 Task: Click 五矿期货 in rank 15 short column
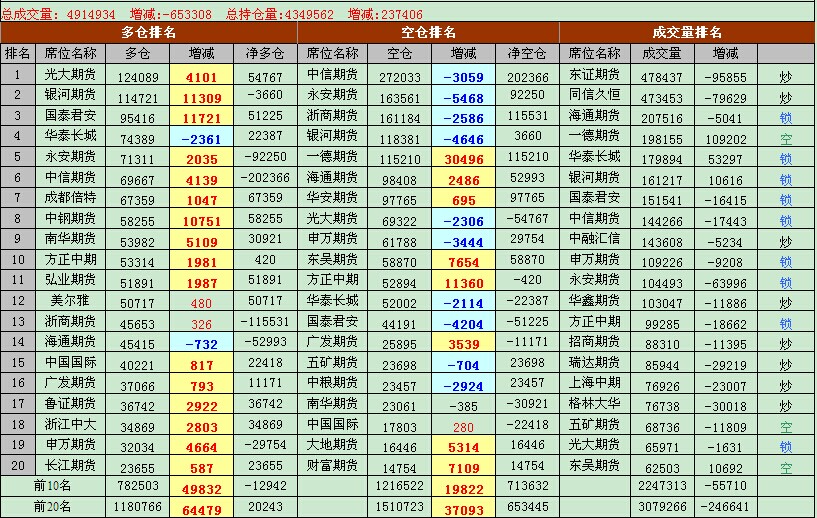(x=332, y=362)
